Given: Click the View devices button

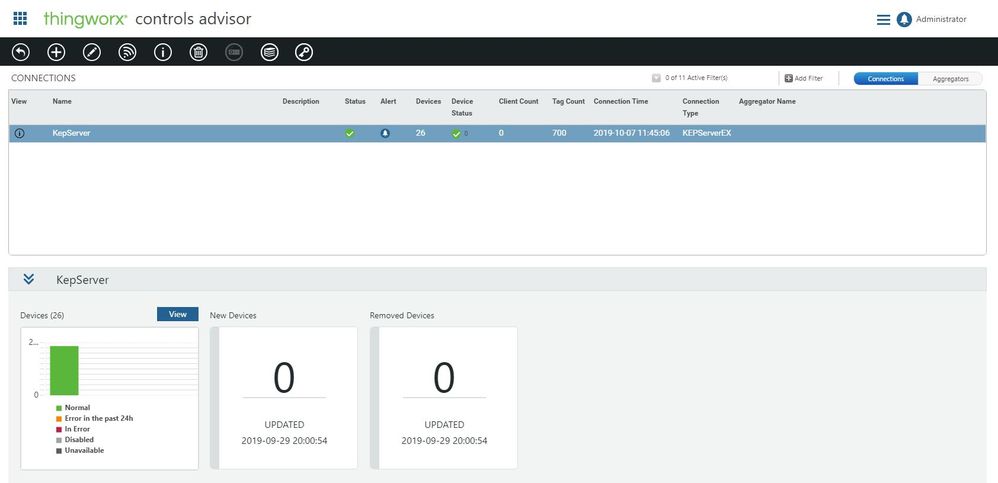Looking at the screenshot, I should click(178, 314).
